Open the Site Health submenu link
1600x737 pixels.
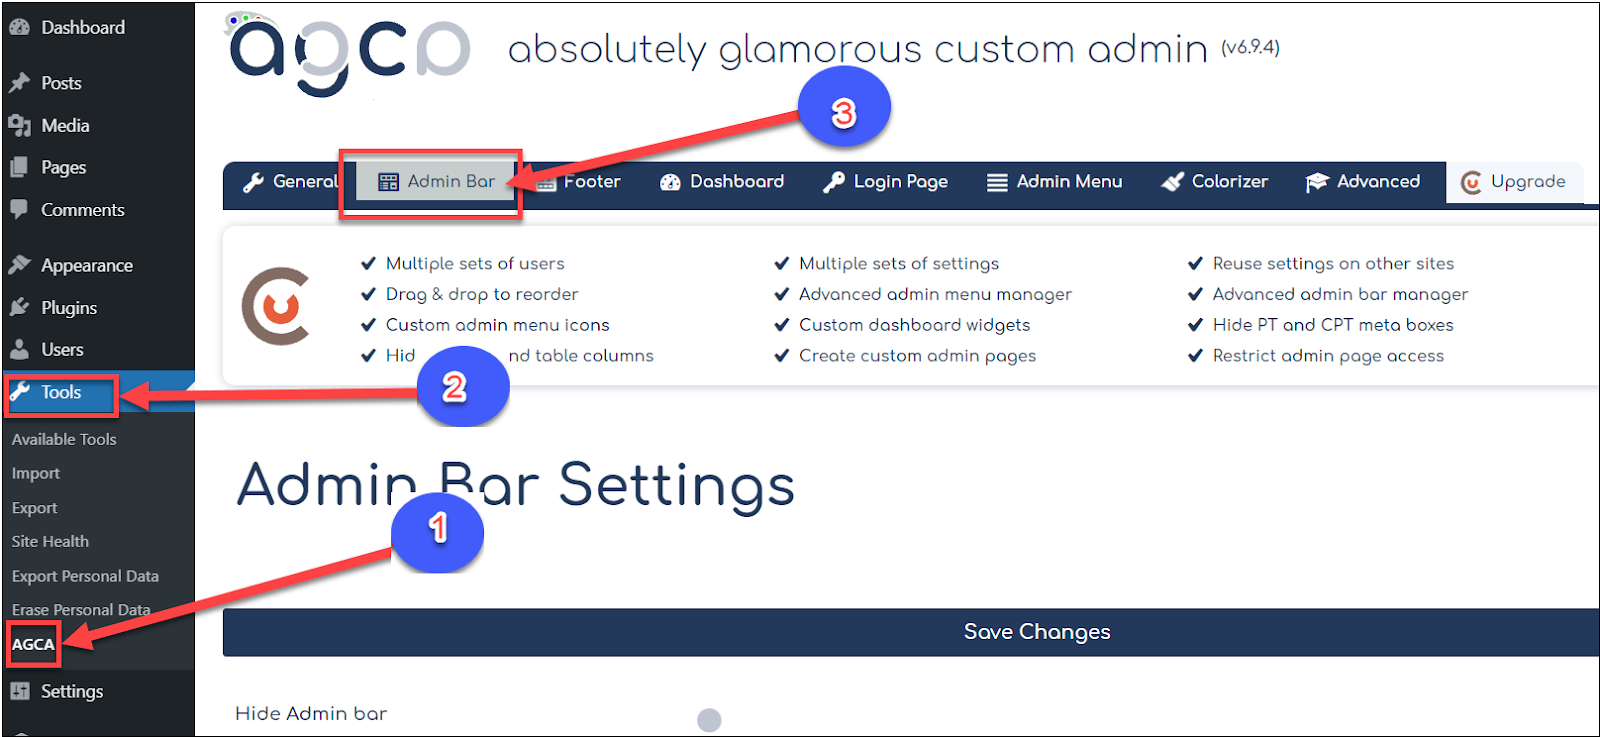click(50, 541)
